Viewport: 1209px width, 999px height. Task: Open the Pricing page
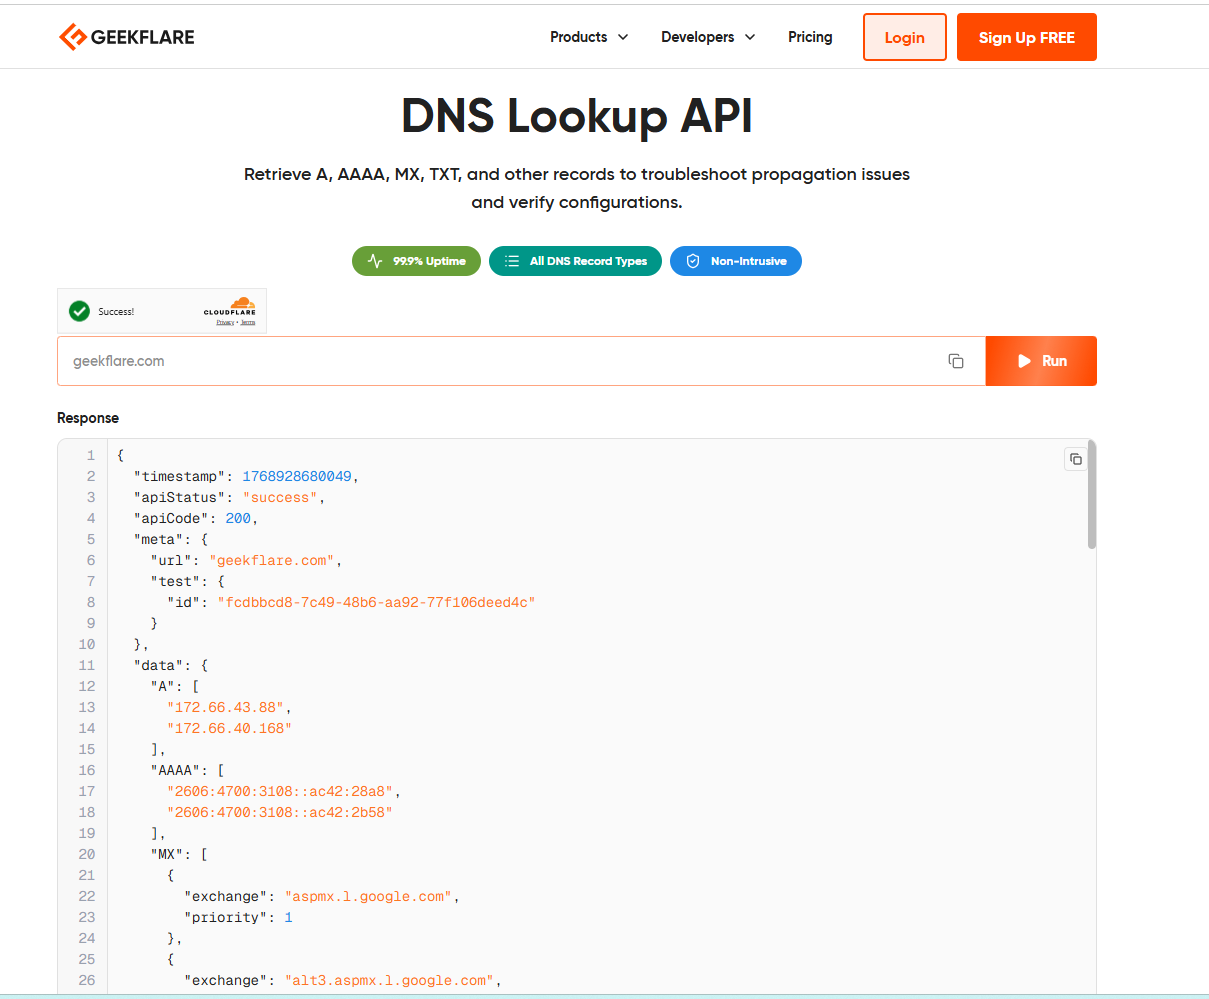tap(810, 36)
